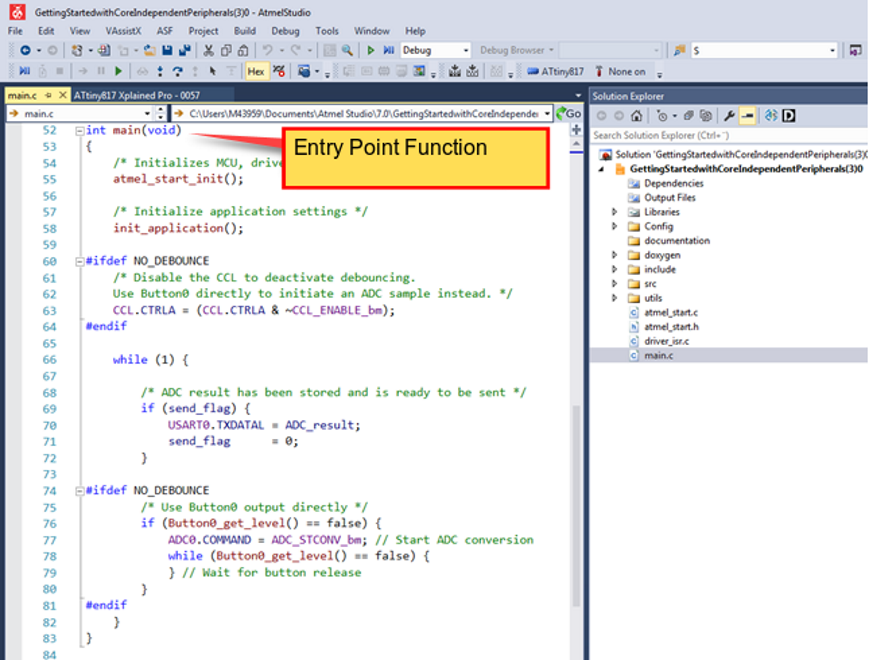Open the Build menu

tap(244, 31)
